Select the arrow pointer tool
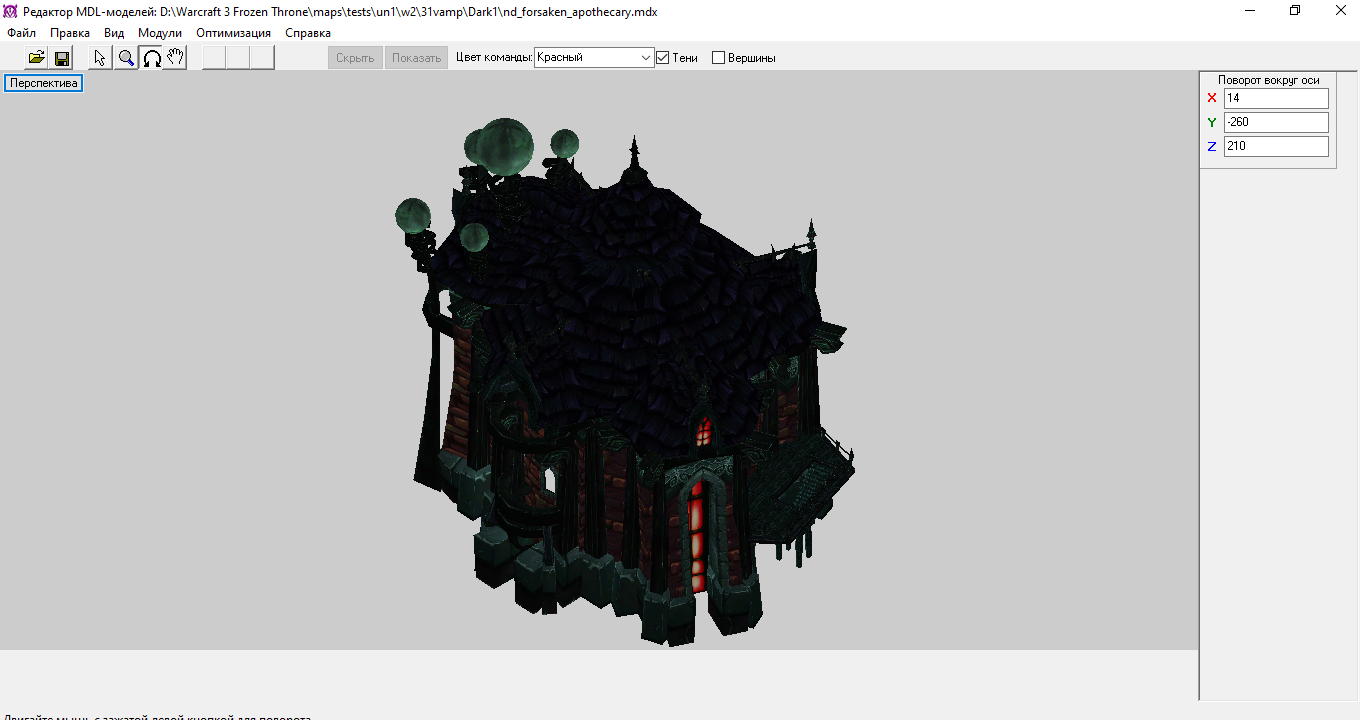Screen dimensions: 1360x720 point(100,58)
